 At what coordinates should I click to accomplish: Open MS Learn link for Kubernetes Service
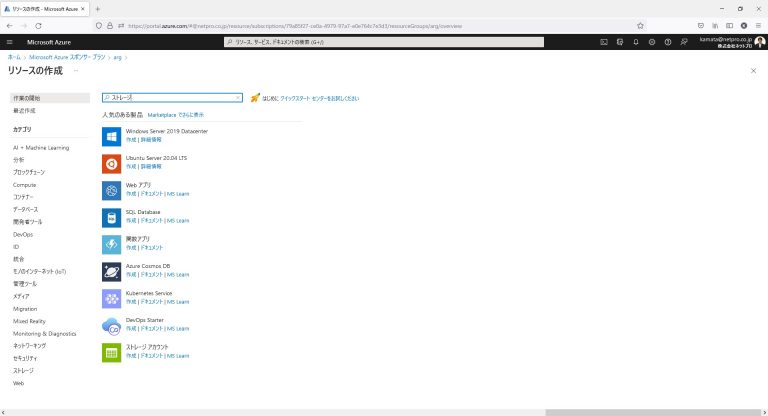point(178,301)
